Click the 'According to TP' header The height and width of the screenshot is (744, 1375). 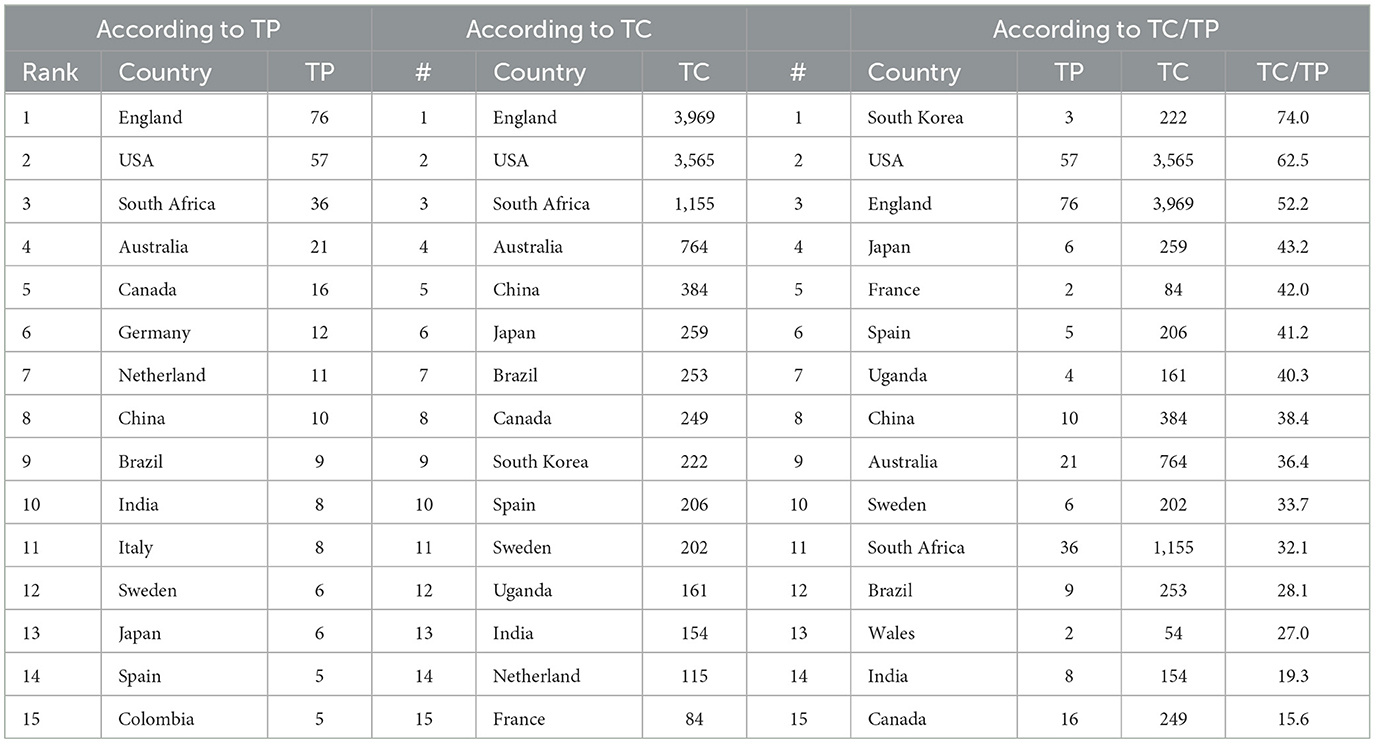(x=186, y=29)
